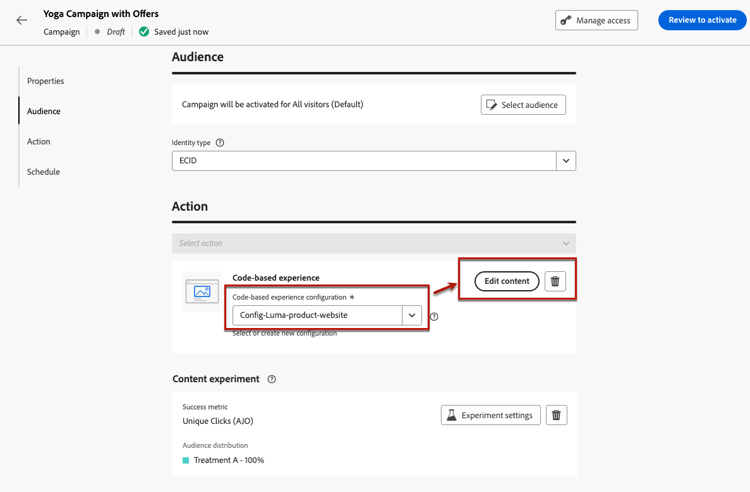This screenshot has height=492, width=750.
Task: Open help next to configuration dropdown
Action: [x=434, y=317]
